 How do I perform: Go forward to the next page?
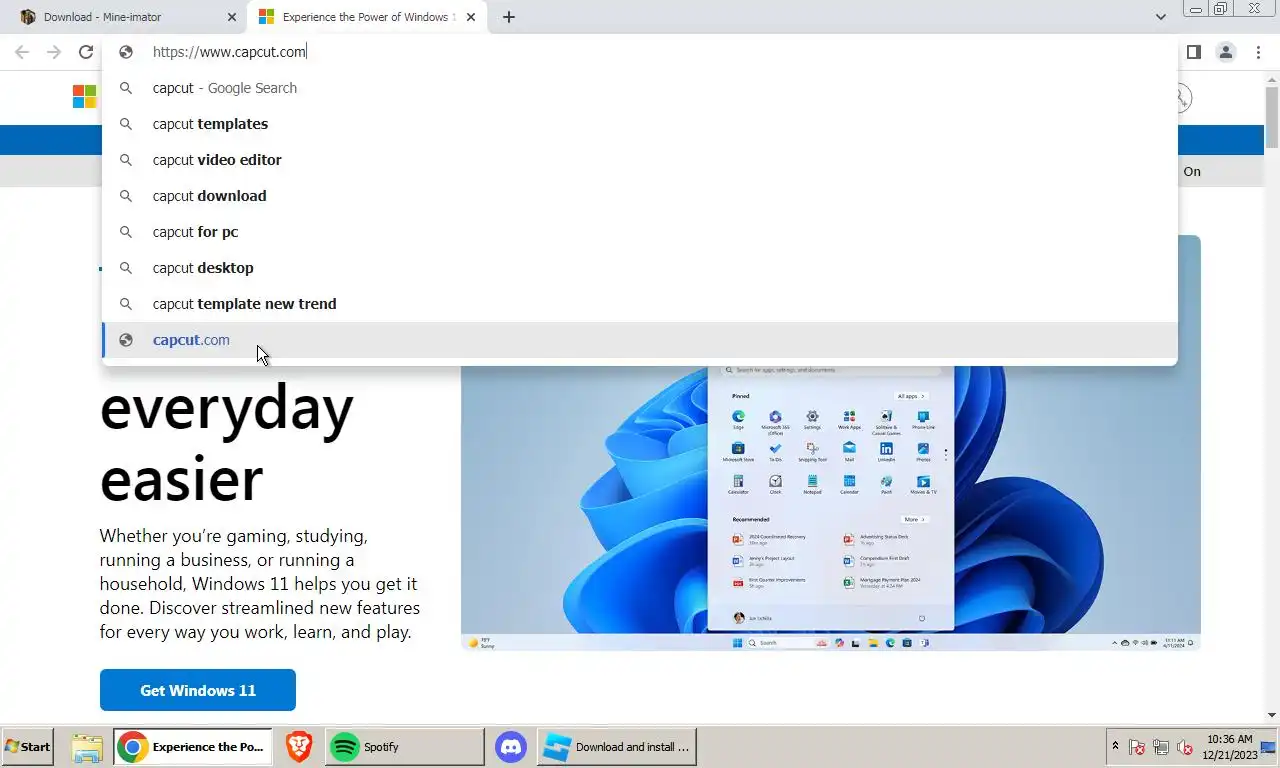pyautogui.click(x=54, y=52)
